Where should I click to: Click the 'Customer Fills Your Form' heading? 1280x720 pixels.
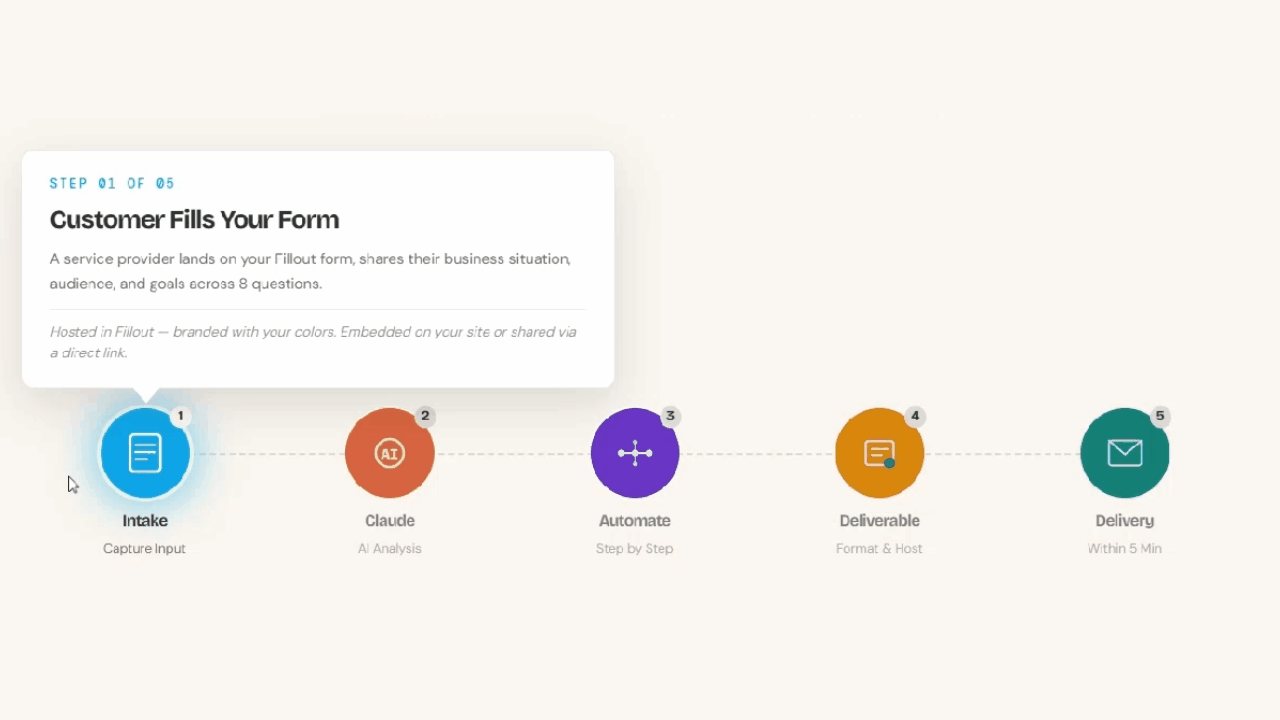[195, 220]
